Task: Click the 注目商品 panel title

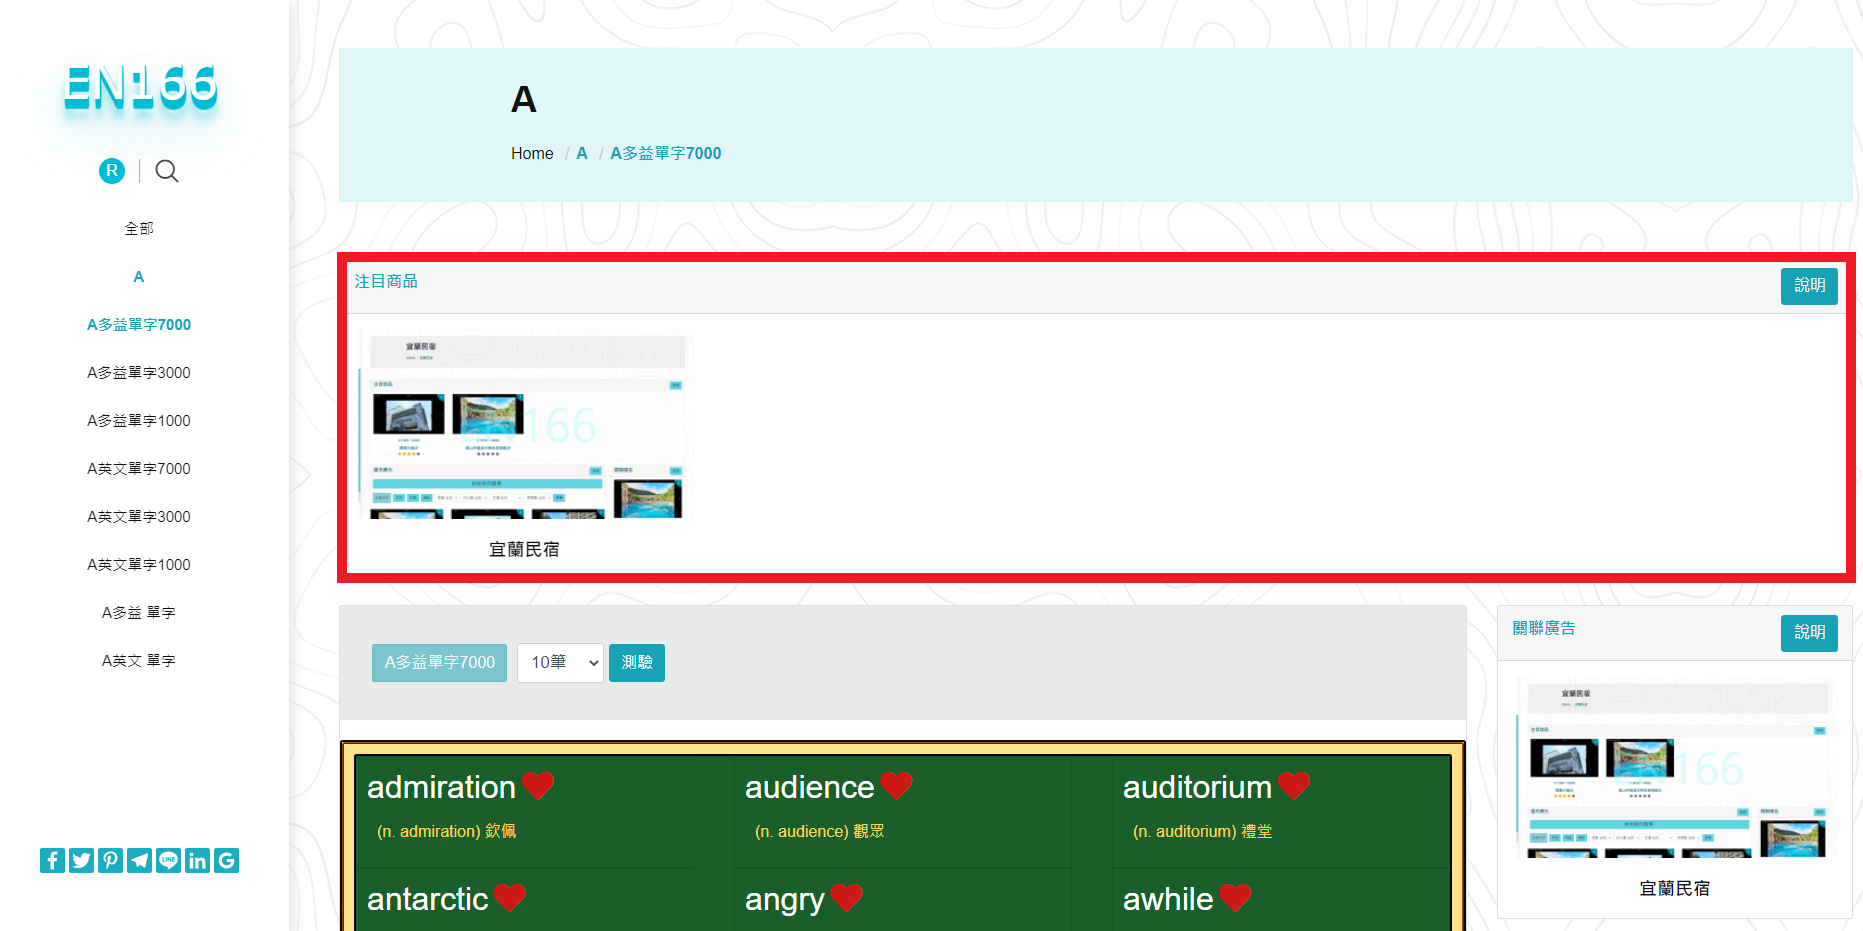Action: click(x=386, y=282)
